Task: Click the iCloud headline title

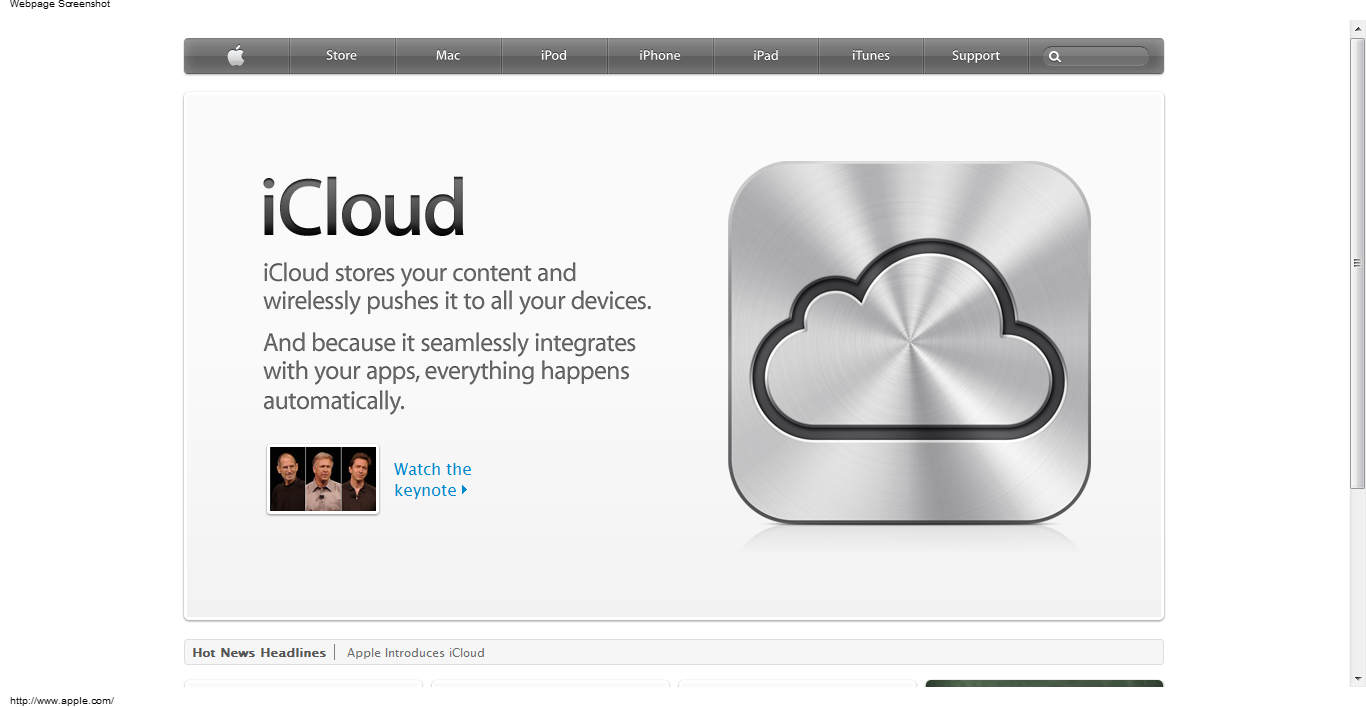Action: [364, 208]
